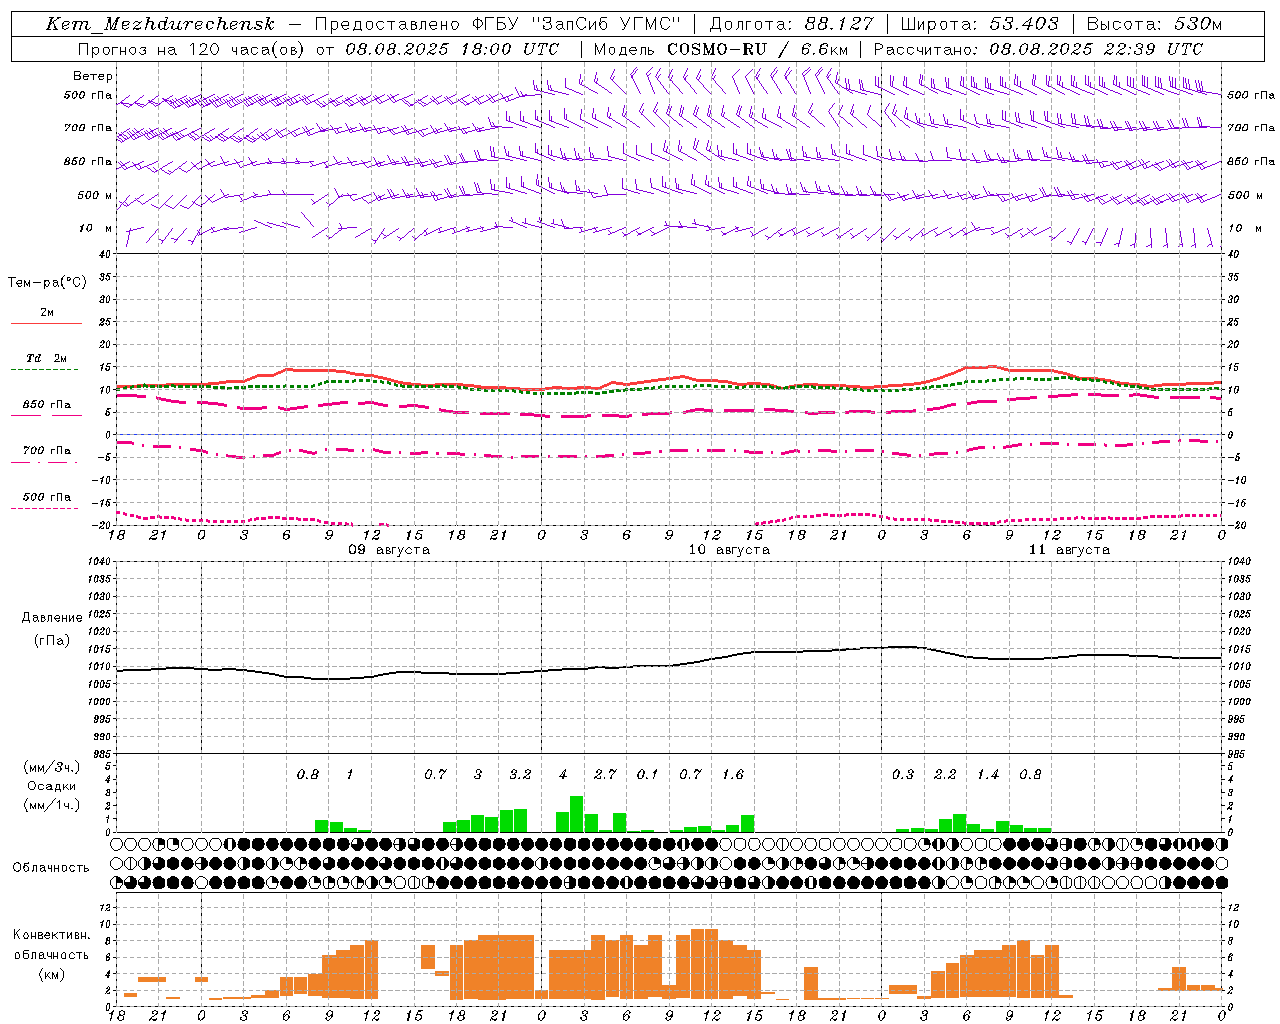Click the Тем-ра(°C) panel label
1280x1024 pixels.
coord(47,283)
